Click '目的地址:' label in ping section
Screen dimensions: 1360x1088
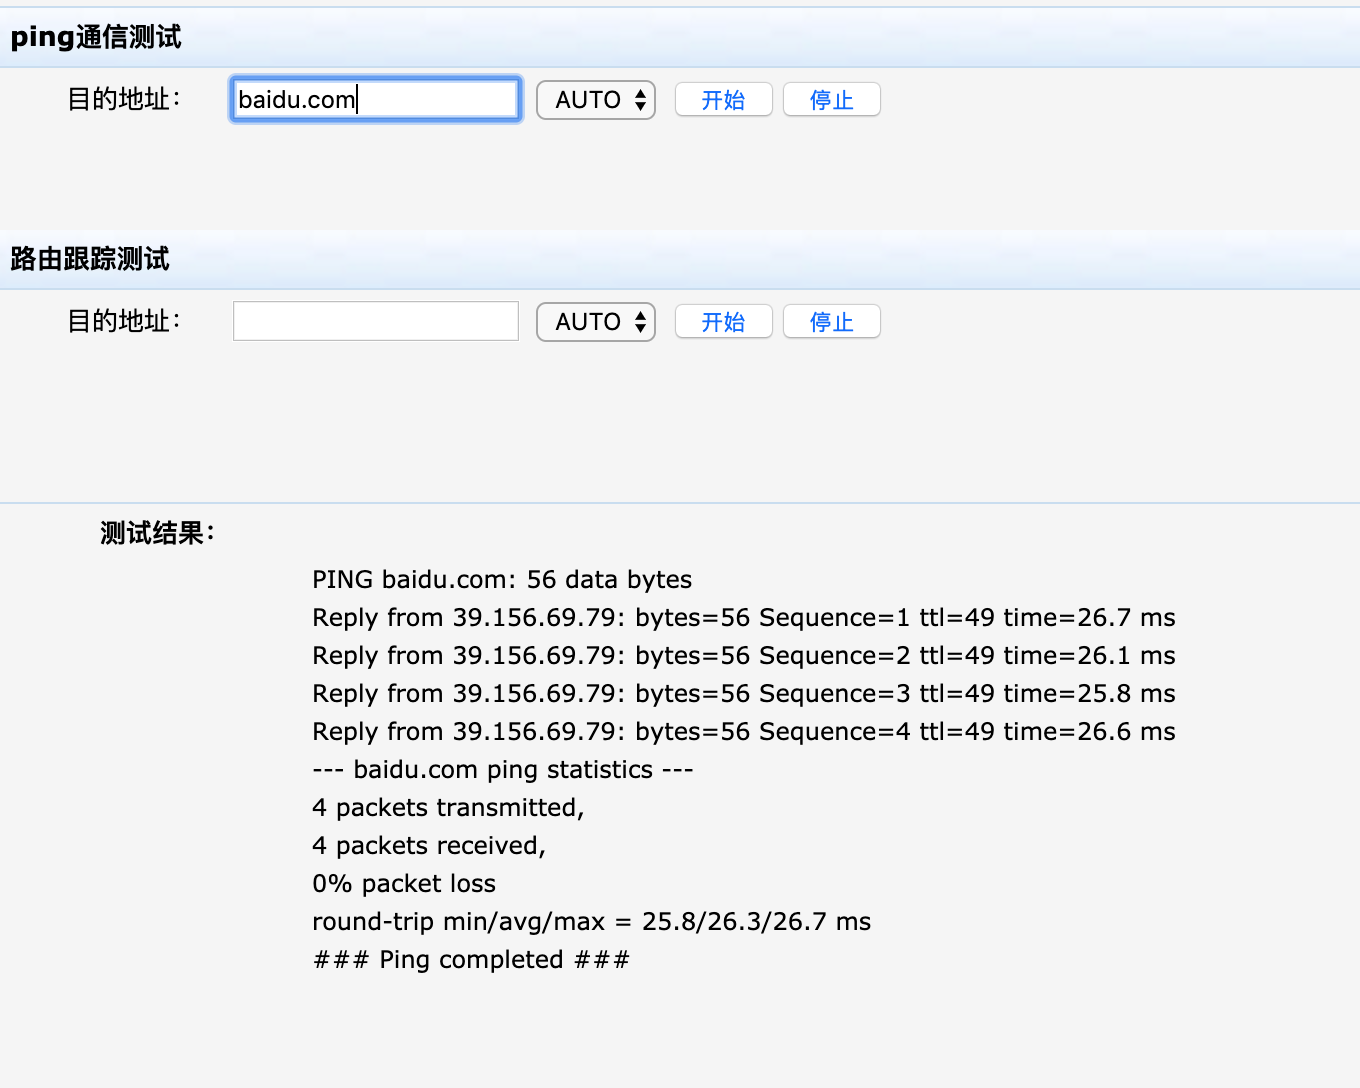point(124,99)
